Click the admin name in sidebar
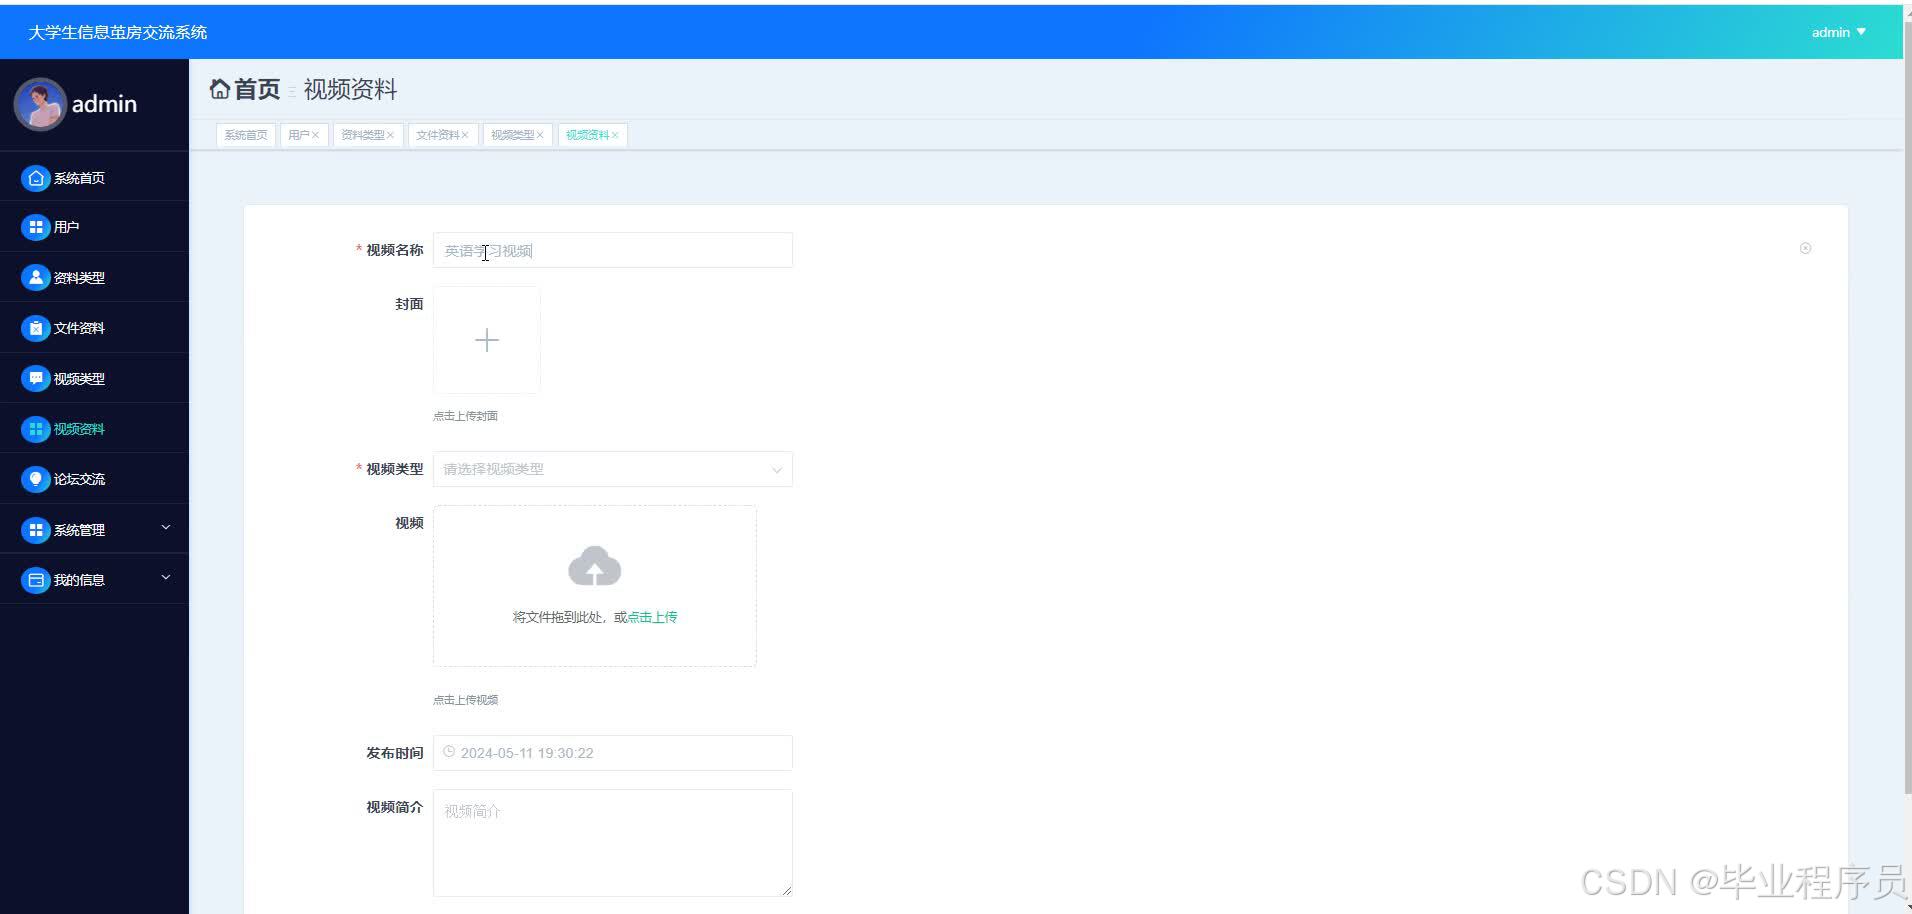1912x914 pixels. tap(104, 104)
